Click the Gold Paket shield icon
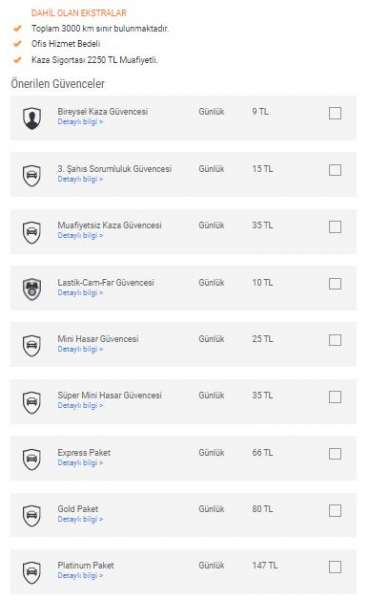Image resolution: width=369 pixels, height=600 pixels. point(32,516)
